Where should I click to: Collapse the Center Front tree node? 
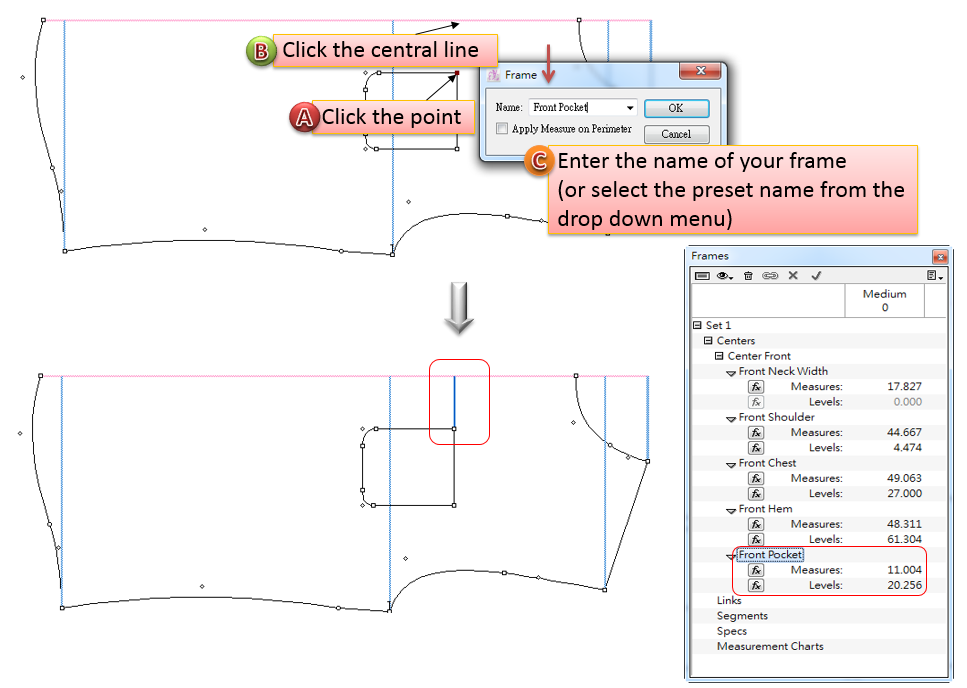point(718,356)
